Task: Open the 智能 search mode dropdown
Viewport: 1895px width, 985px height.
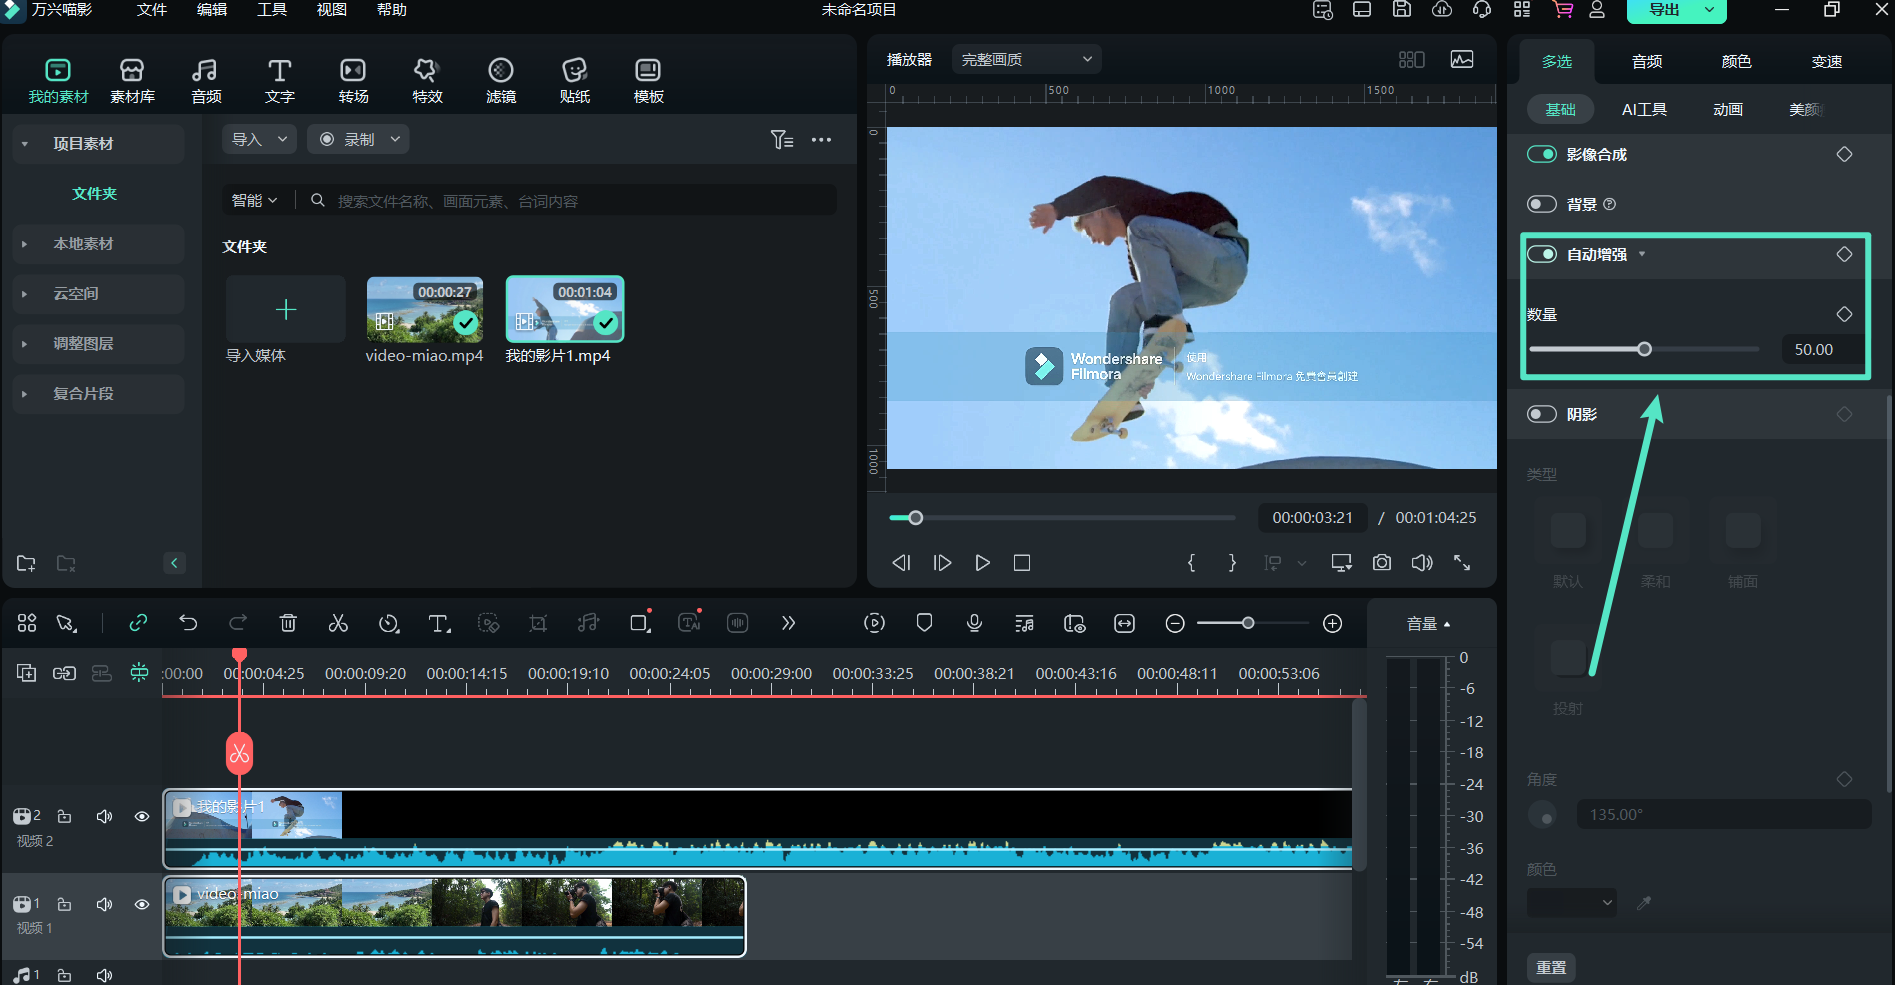Action: (255, 200)
